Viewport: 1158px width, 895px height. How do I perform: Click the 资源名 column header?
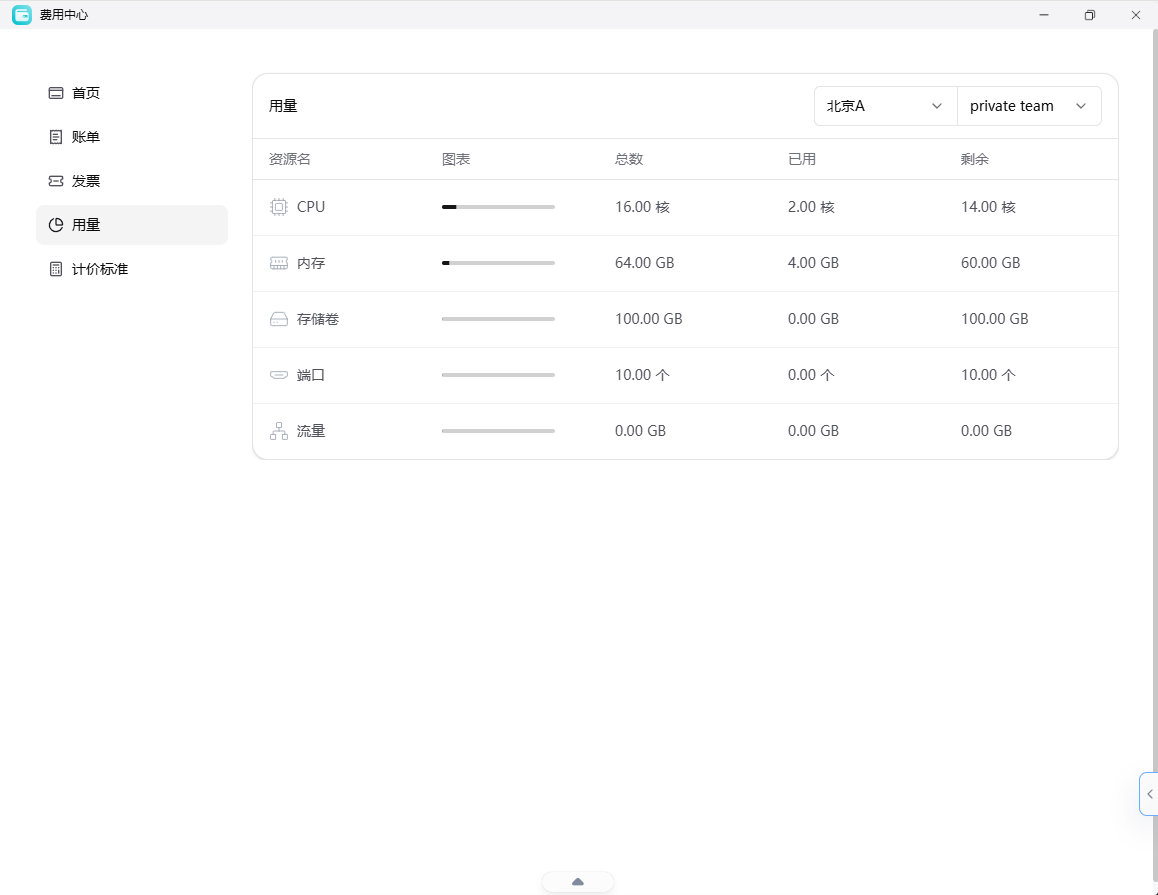pos(290,160)
